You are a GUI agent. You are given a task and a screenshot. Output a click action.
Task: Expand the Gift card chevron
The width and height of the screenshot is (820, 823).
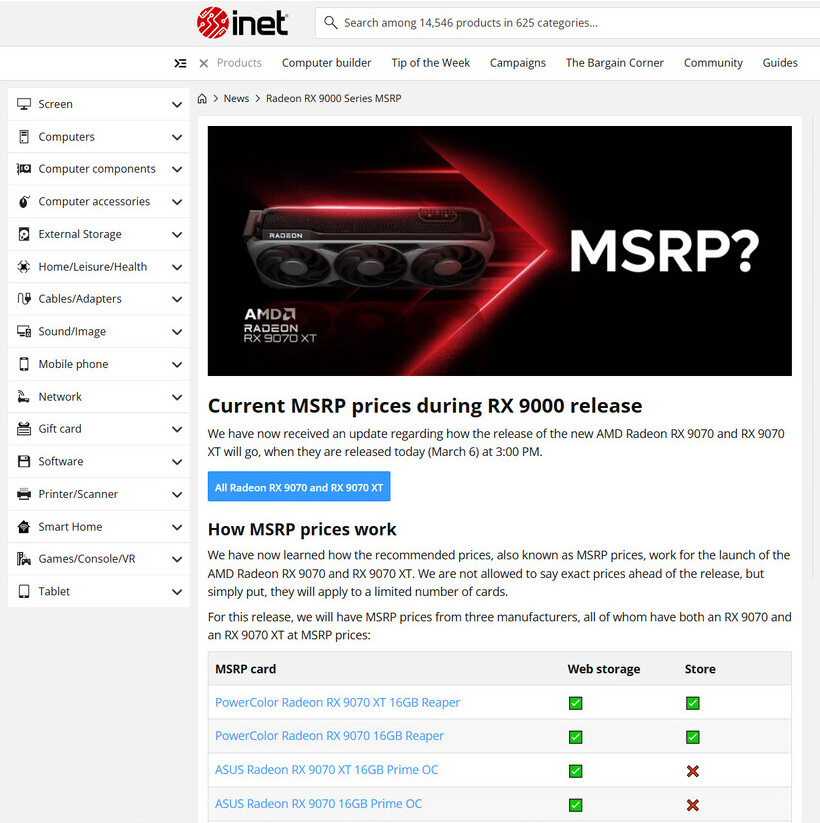pos(177,429)
